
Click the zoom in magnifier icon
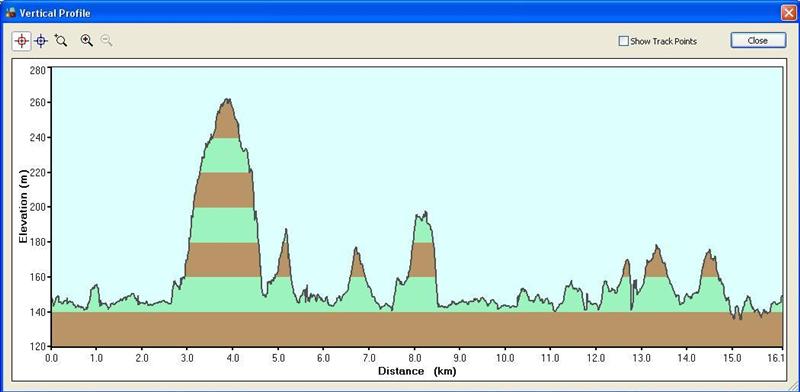pyautogui.click(x=87, y=40)
